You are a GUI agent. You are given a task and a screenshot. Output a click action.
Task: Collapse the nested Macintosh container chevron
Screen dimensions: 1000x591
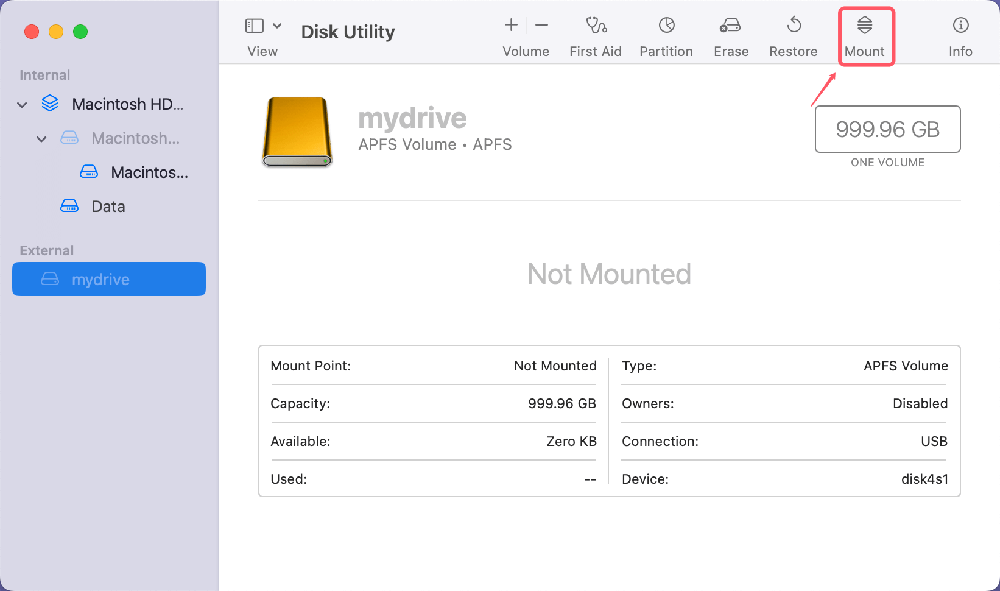(x=41, y=138)
